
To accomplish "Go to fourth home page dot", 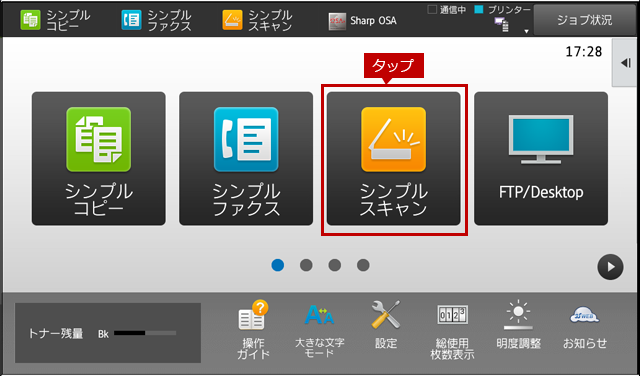I will [363, 265].
